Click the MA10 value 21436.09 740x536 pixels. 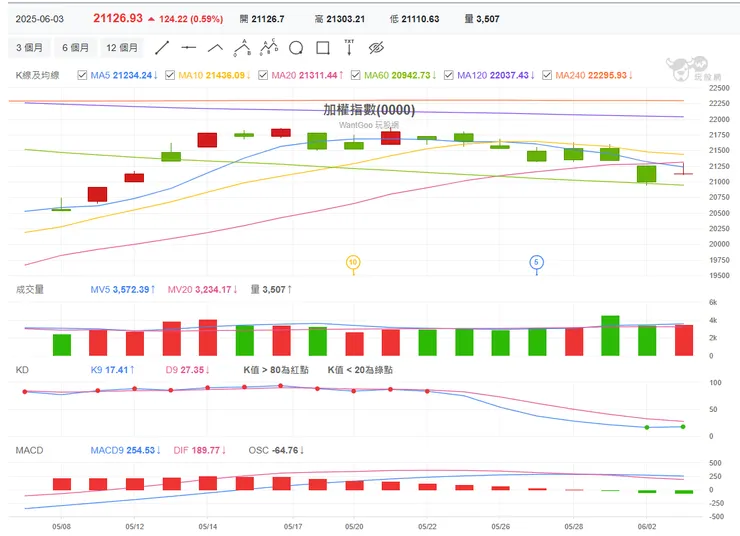[x=225, y=75]
